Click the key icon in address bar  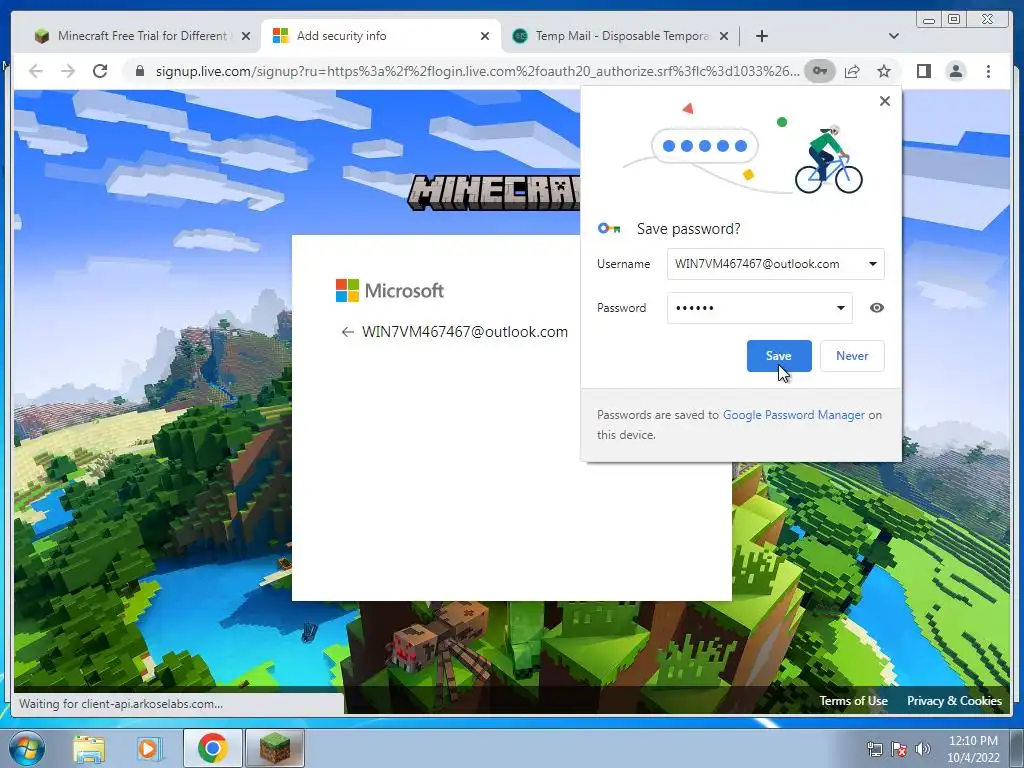820,71
